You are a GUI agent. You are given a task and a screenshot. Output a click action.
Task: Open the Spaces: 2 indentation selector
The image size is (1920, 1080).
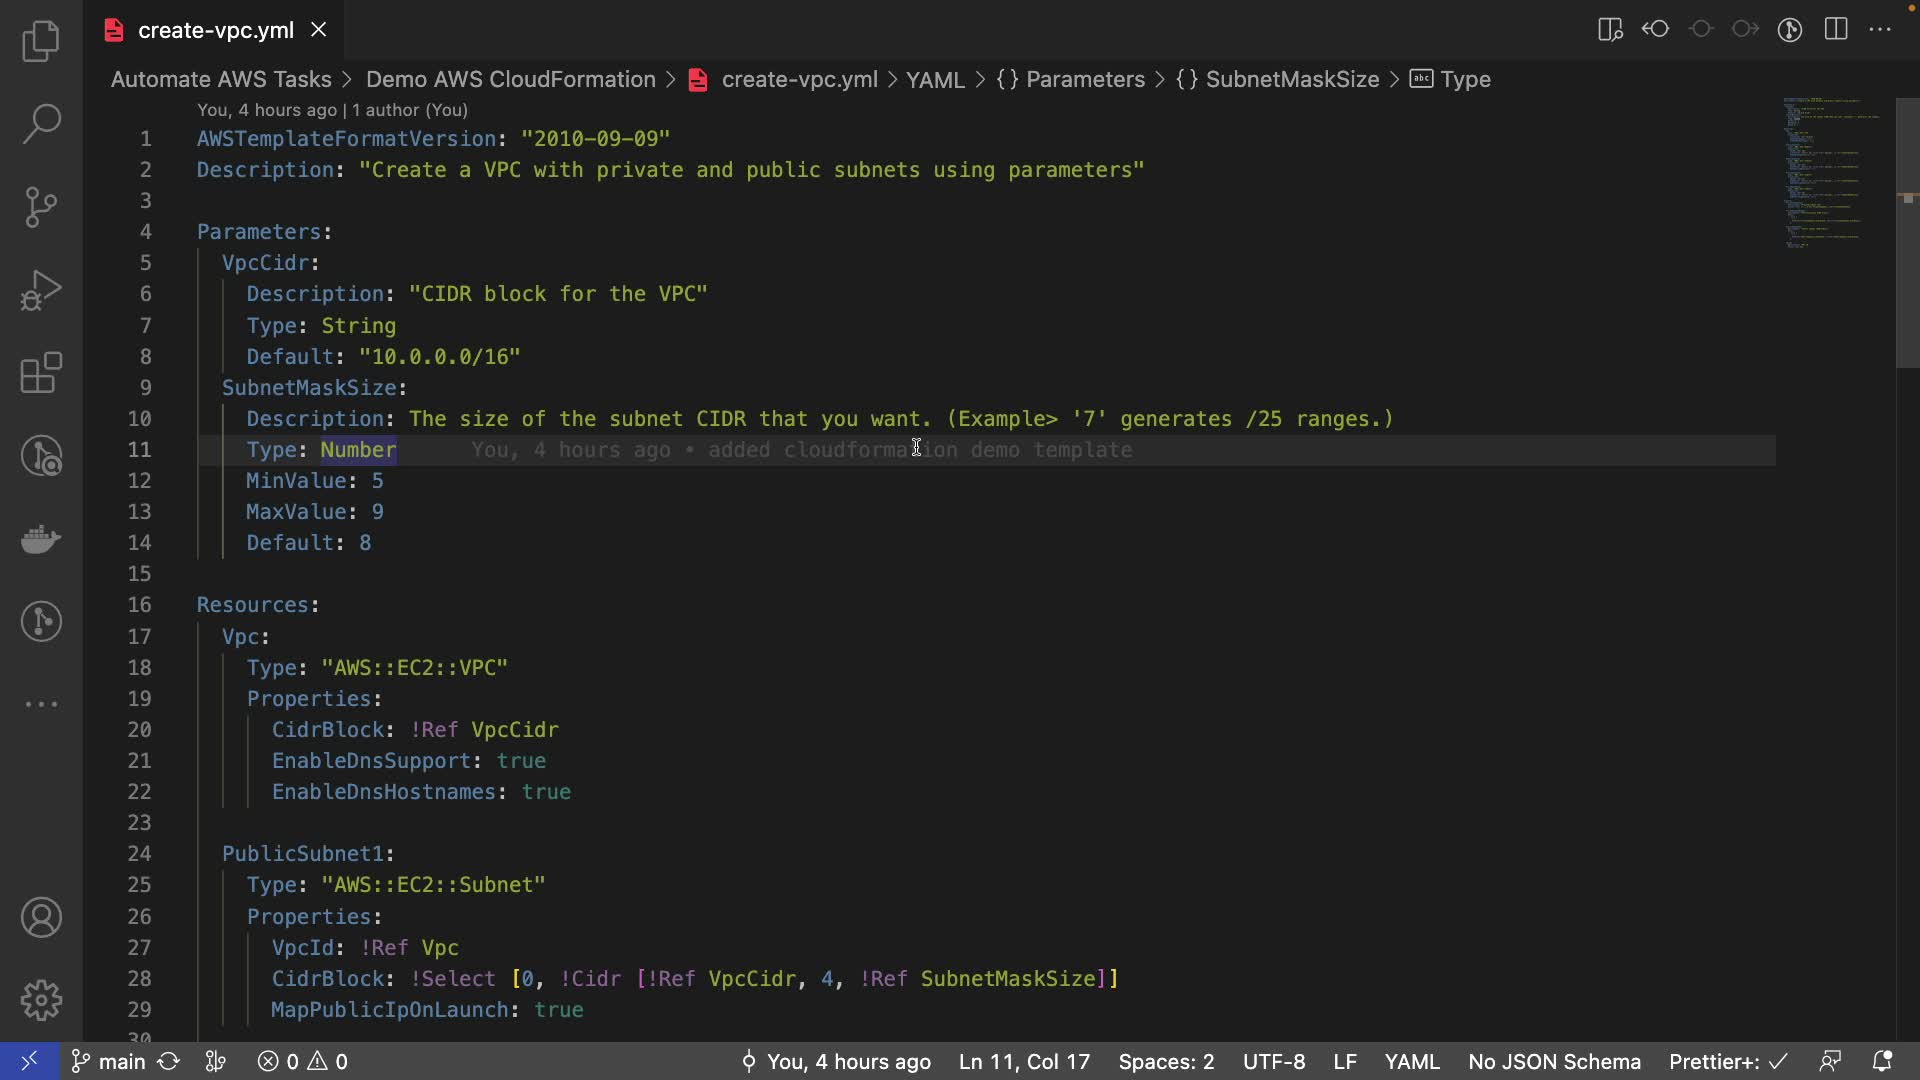[x=1166, y=1061]
